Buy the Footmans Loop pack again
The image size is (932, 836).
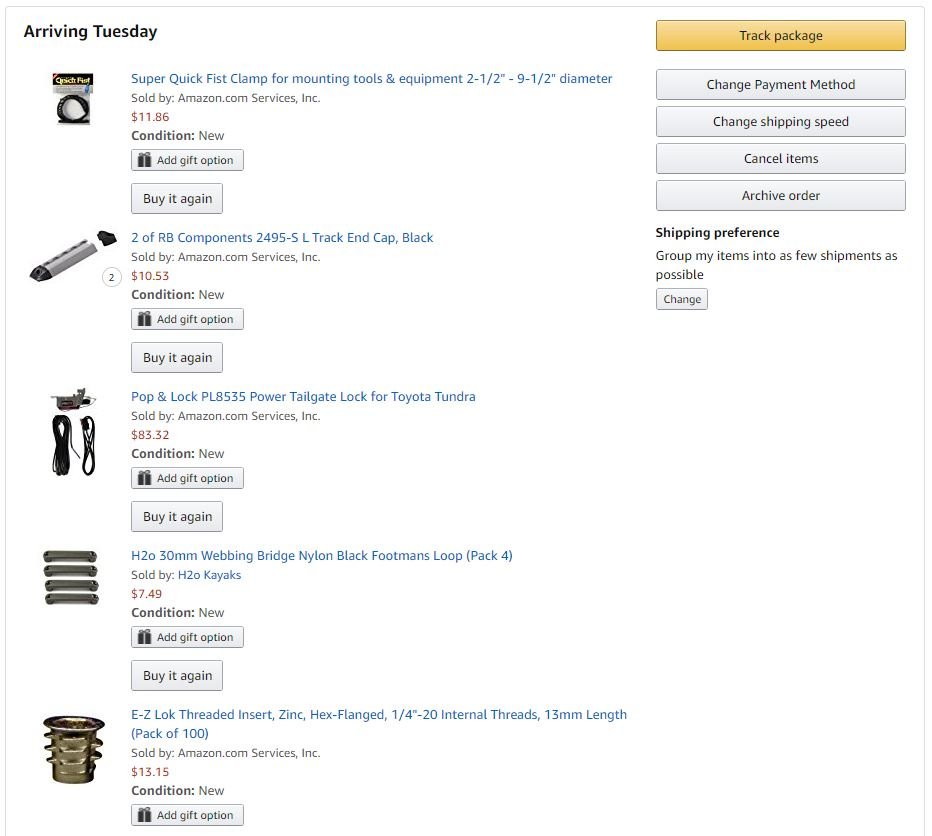tap(177, 675)
